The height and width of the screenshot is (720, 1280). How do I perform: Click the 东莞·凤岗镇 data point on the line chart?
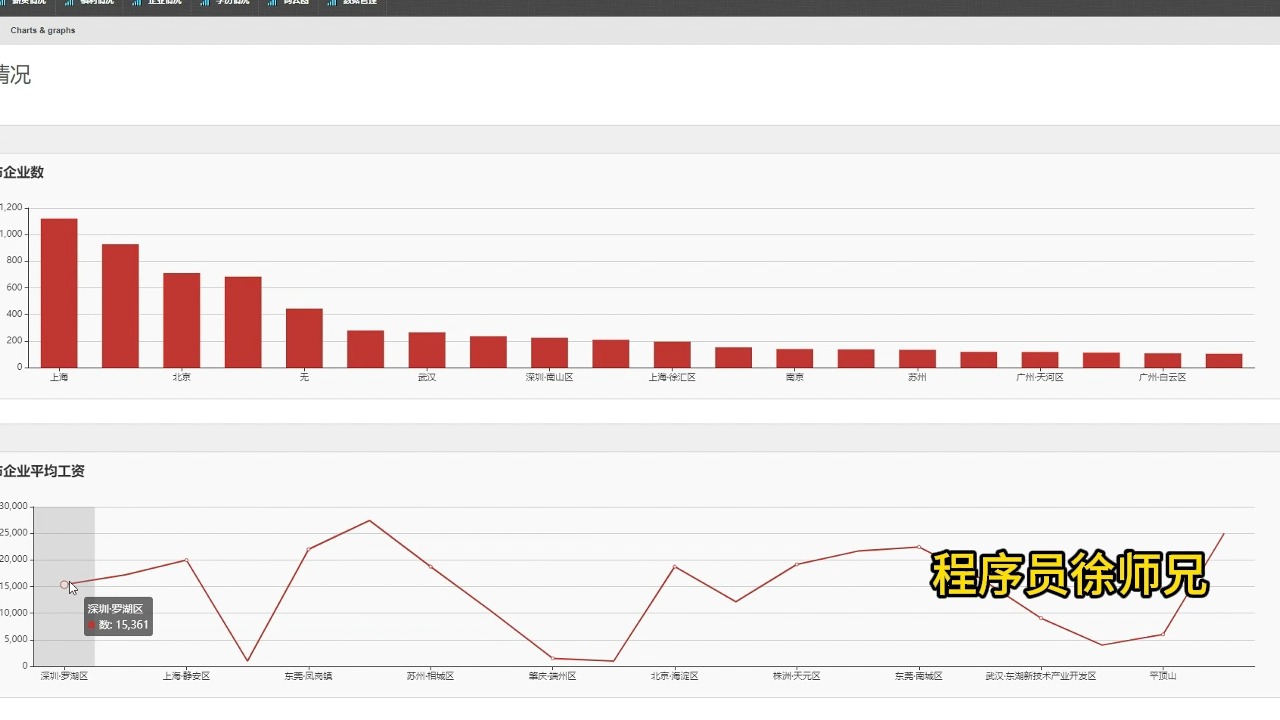point(308,549)
